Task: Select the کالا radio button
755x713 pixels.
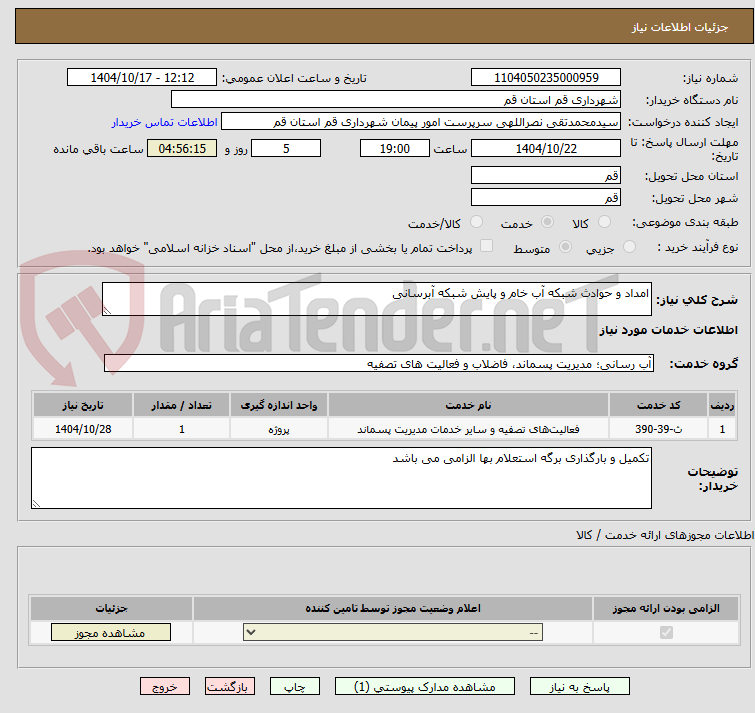Action: click(604, 222)
